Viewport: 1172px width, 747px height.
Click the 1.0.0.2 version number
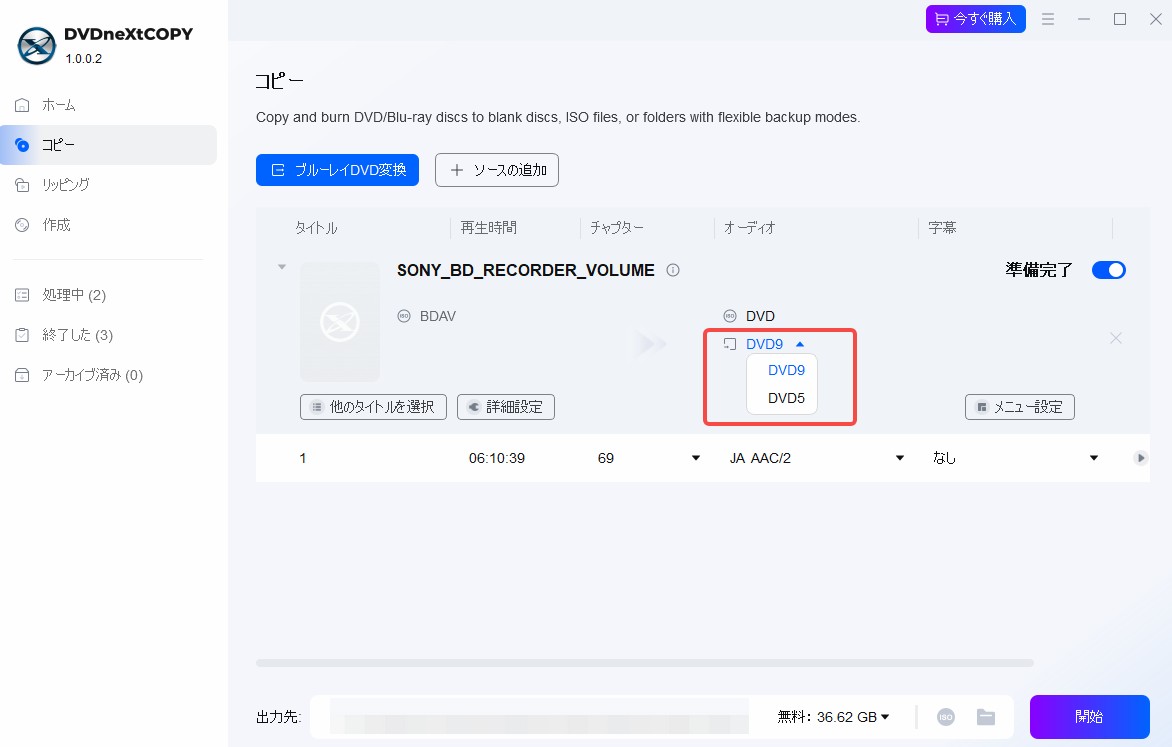coord(84,58)
